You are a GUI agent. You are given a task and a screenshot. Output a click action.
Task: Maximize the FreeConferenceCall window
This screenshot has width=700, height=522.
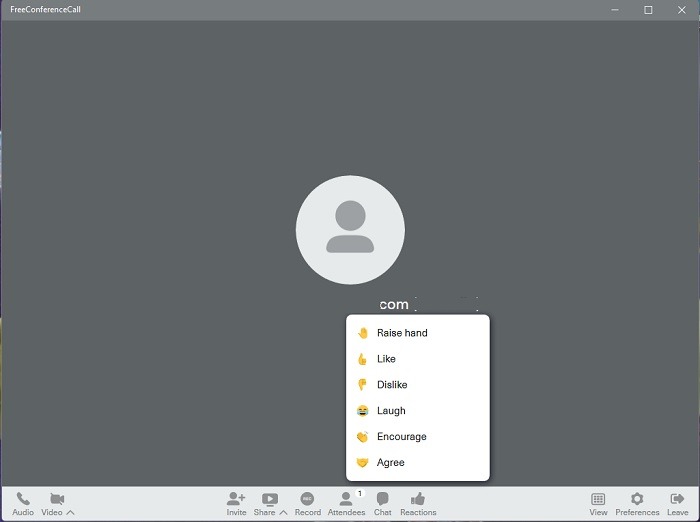click(648, 10)
